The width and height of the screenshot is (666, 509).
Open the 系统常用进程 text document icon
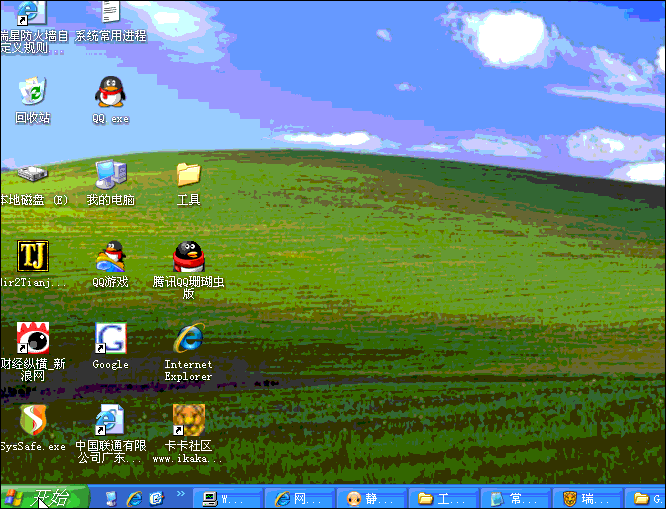tap(111, 11)
